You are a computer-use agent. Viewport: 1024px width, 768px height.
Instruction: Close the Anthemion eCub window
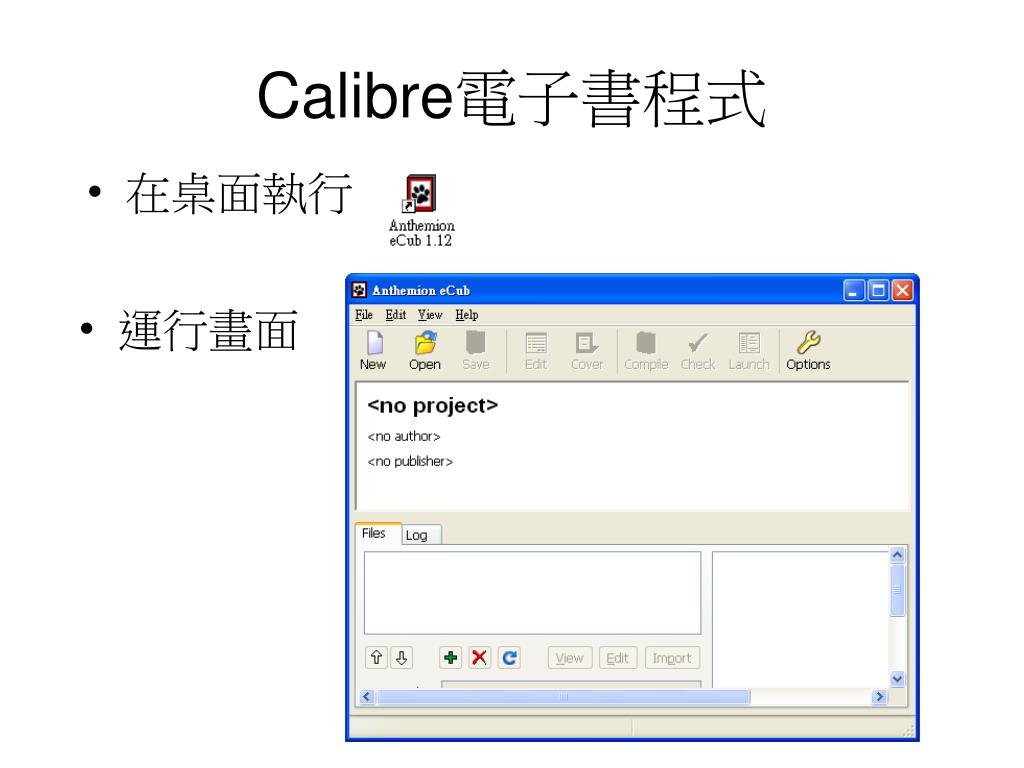point(903,290)
